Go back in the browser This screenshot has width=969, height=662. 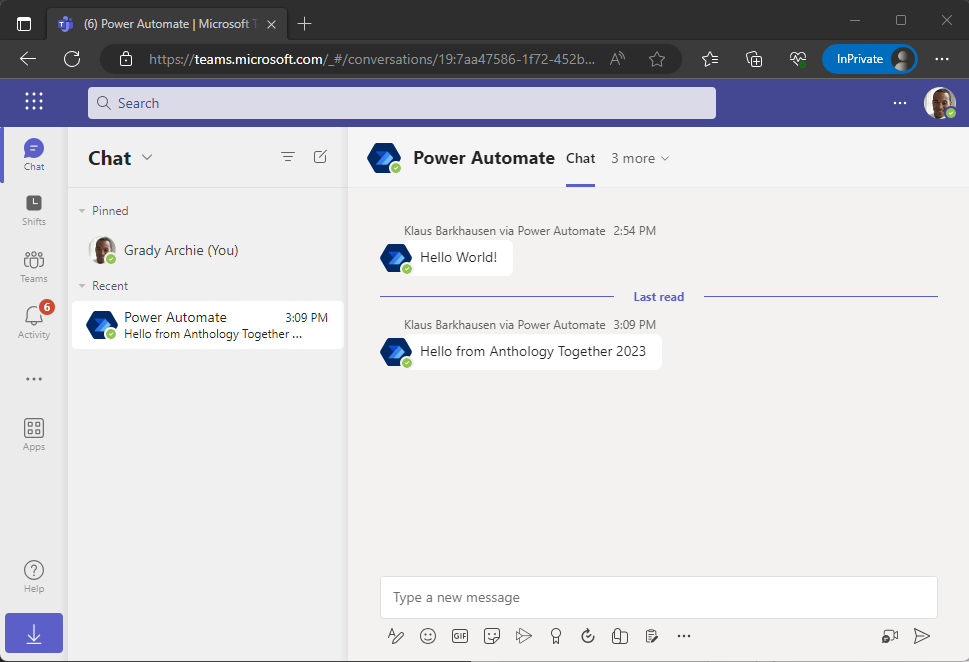click(28, 59)
